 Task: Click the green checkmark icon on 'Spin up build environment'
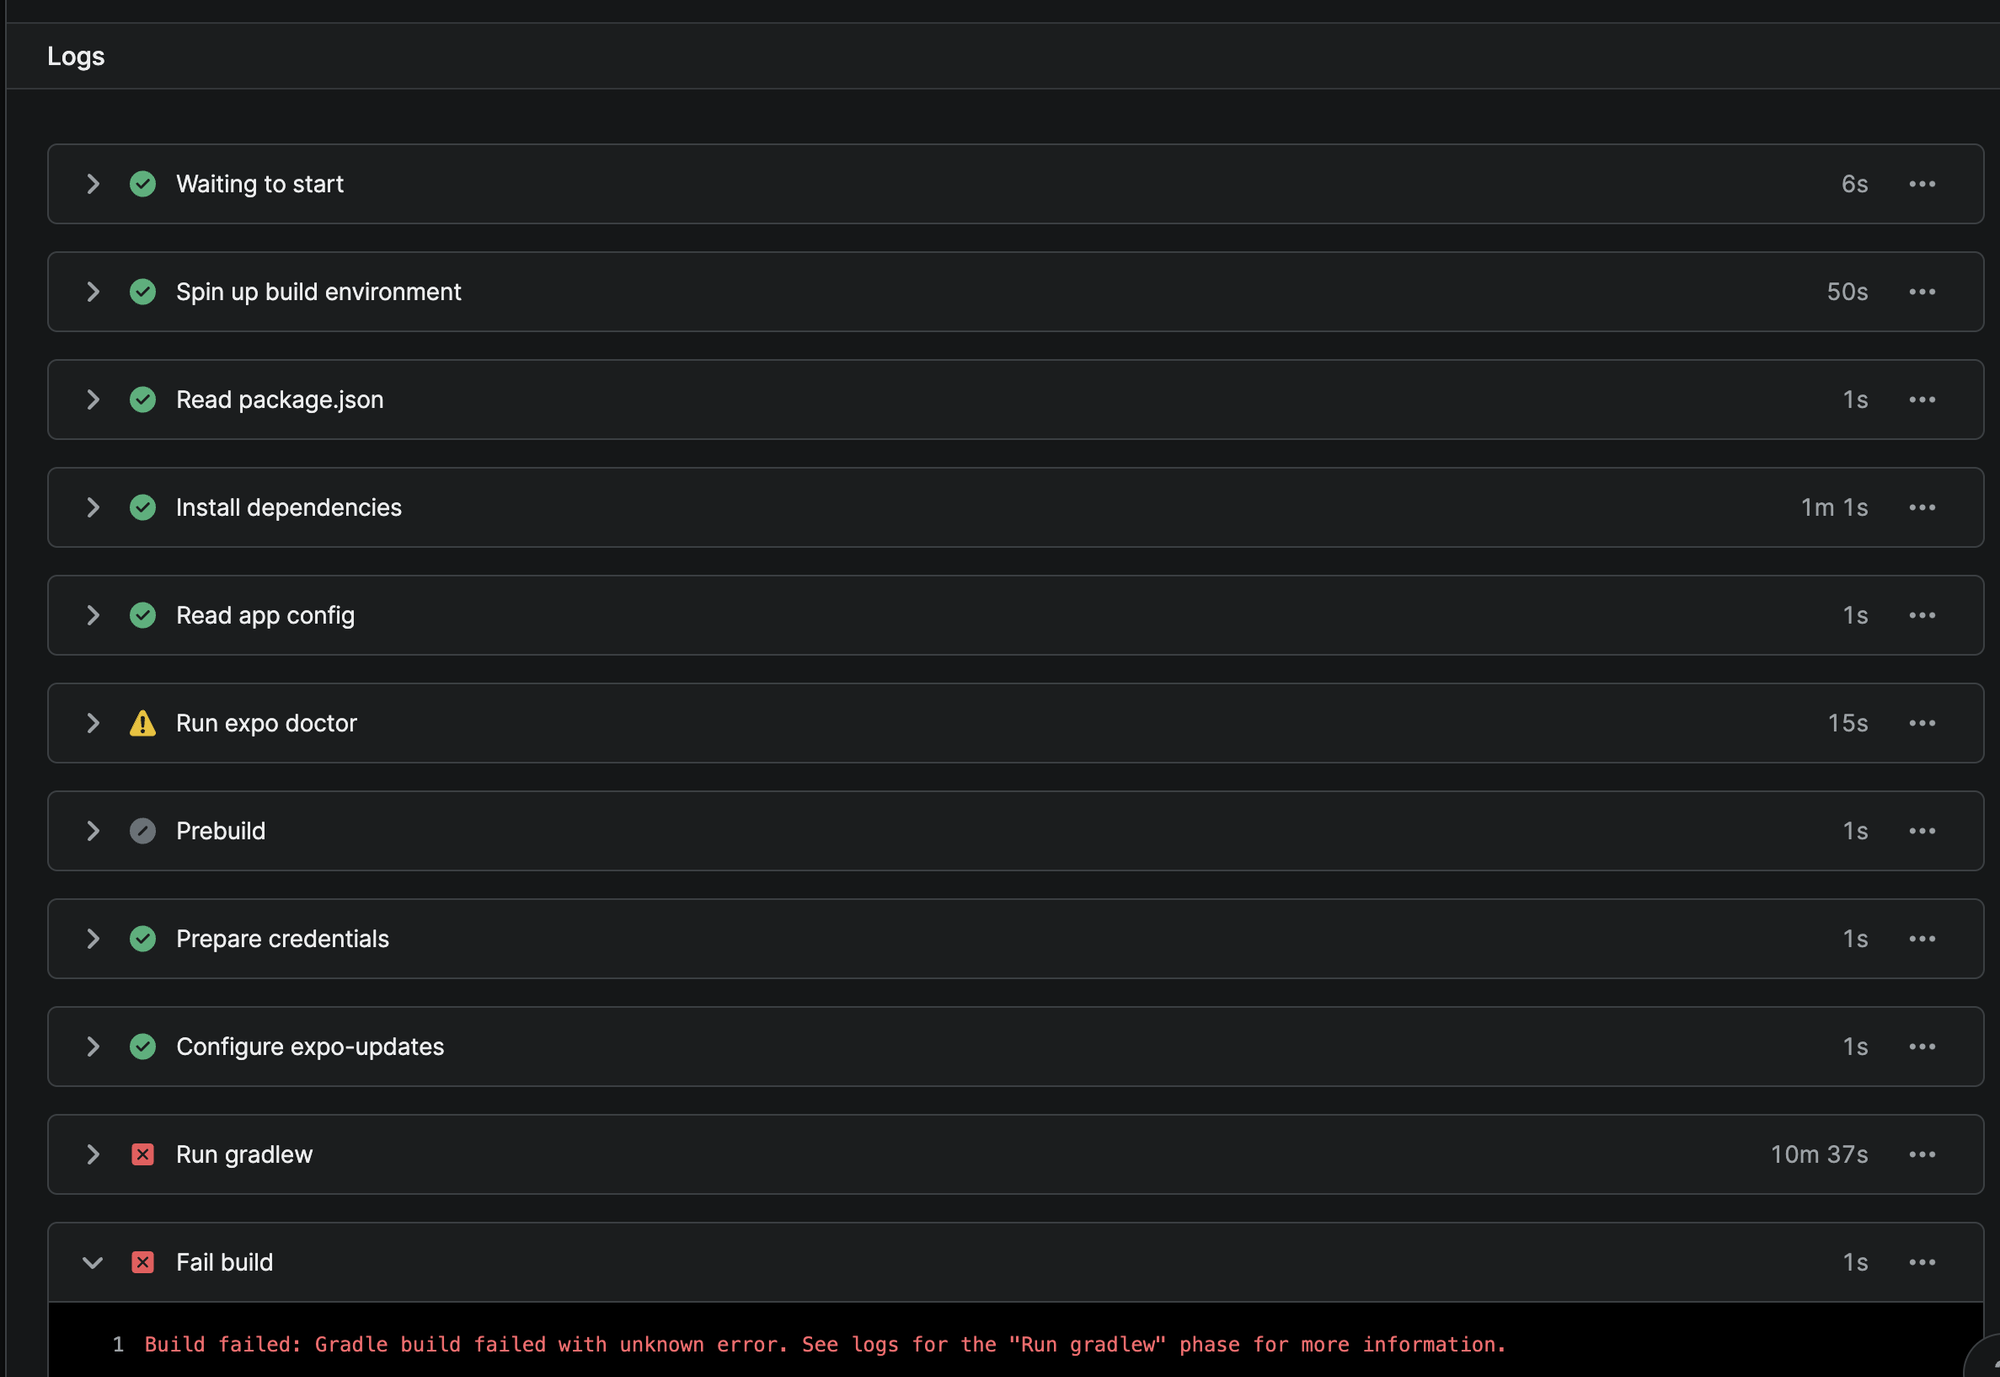(143, 290)
